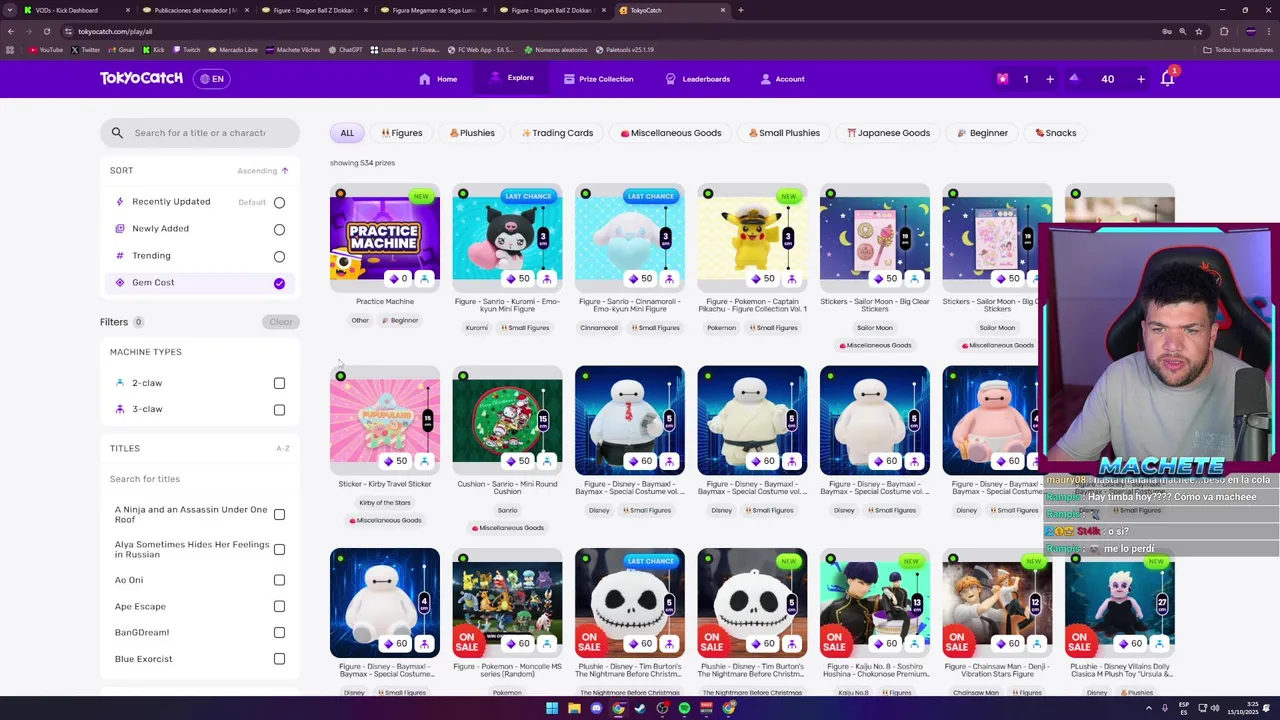Check the Blue Exorcist title checkbox
This screenshot has width=1280, height=720.
tap(279, 659)
